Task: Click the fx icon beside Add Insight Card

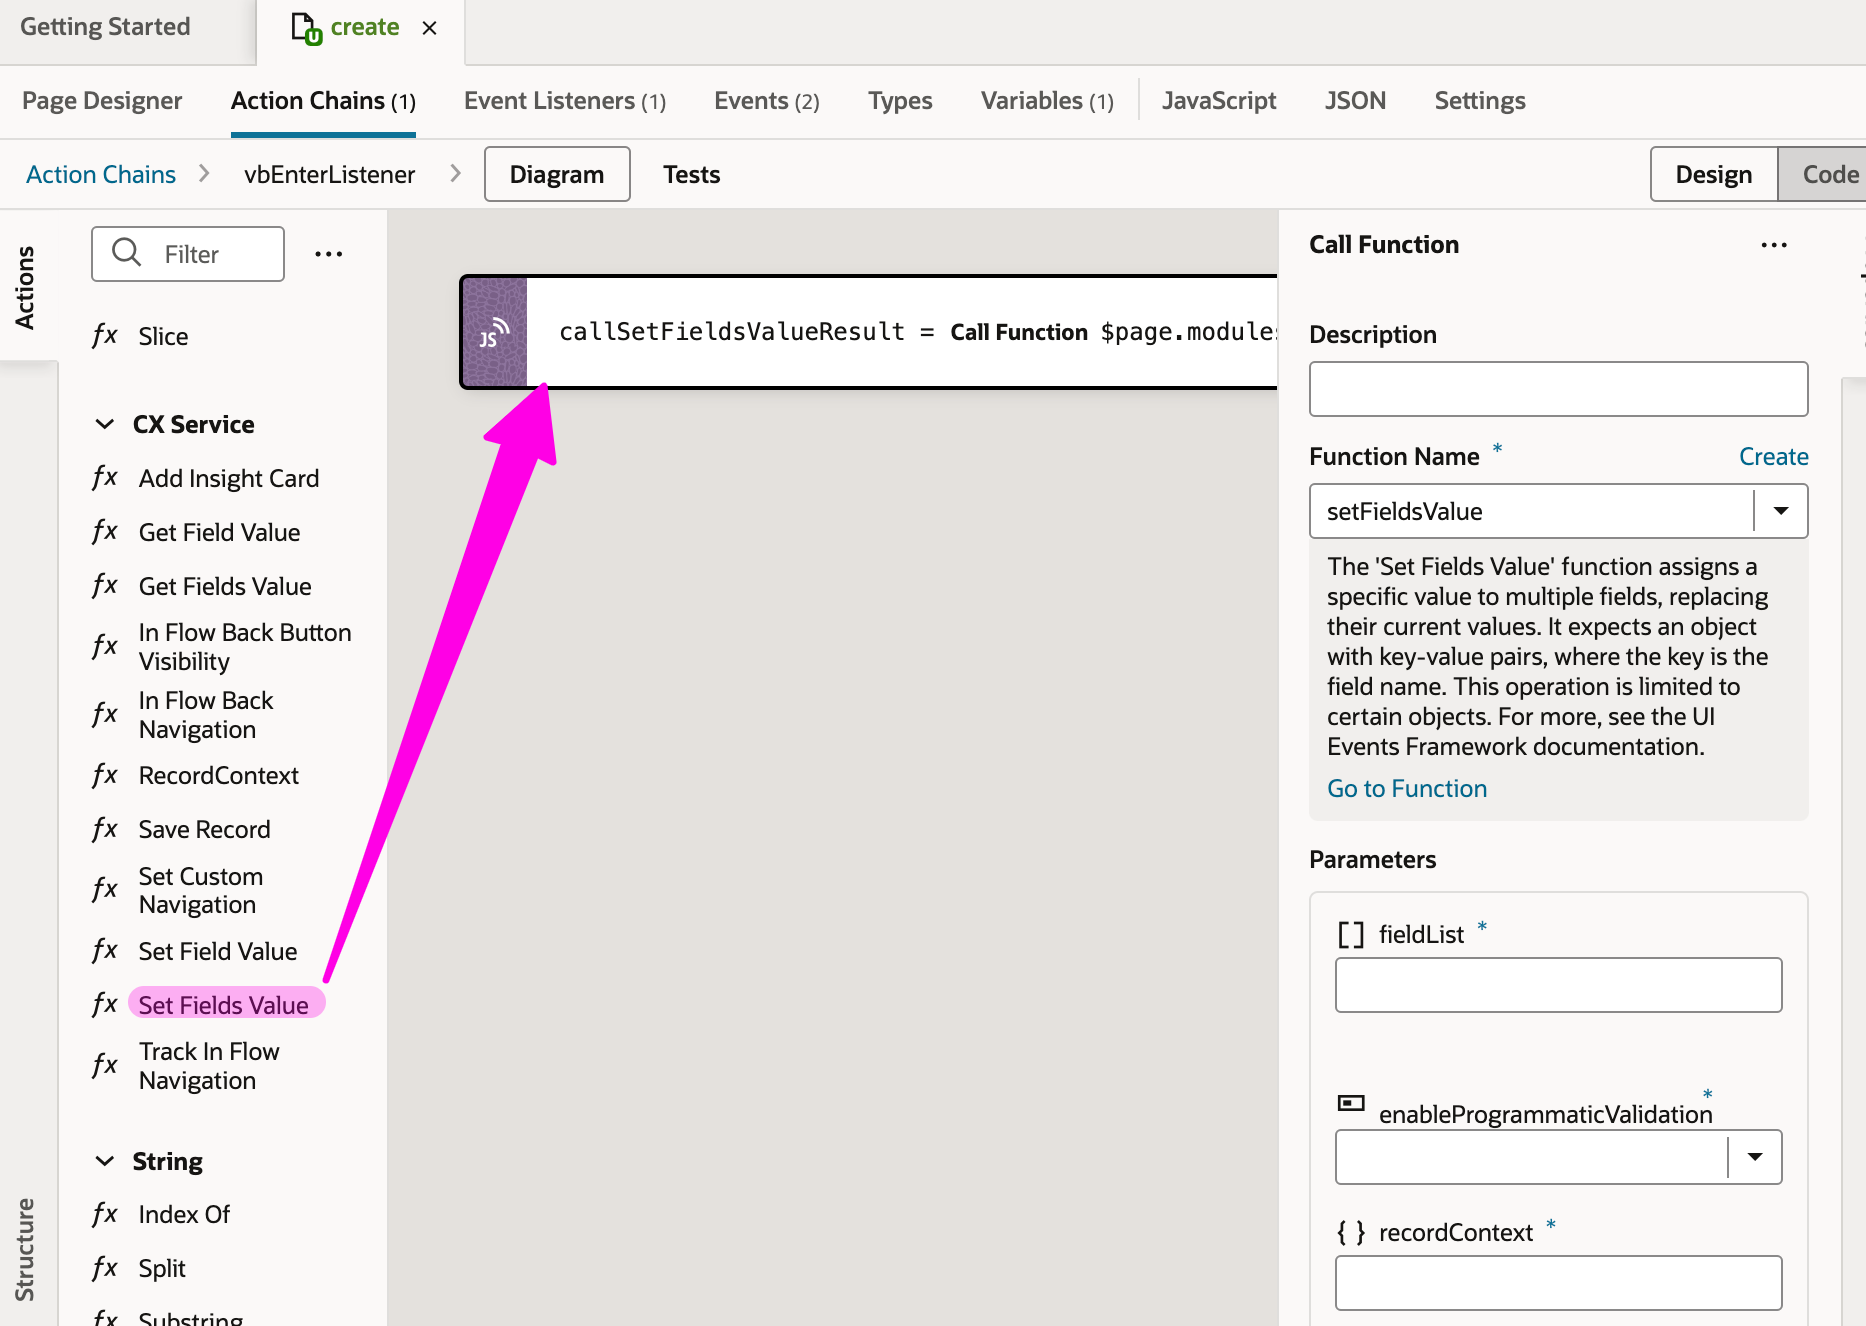Action: click(x=105, y=477)
